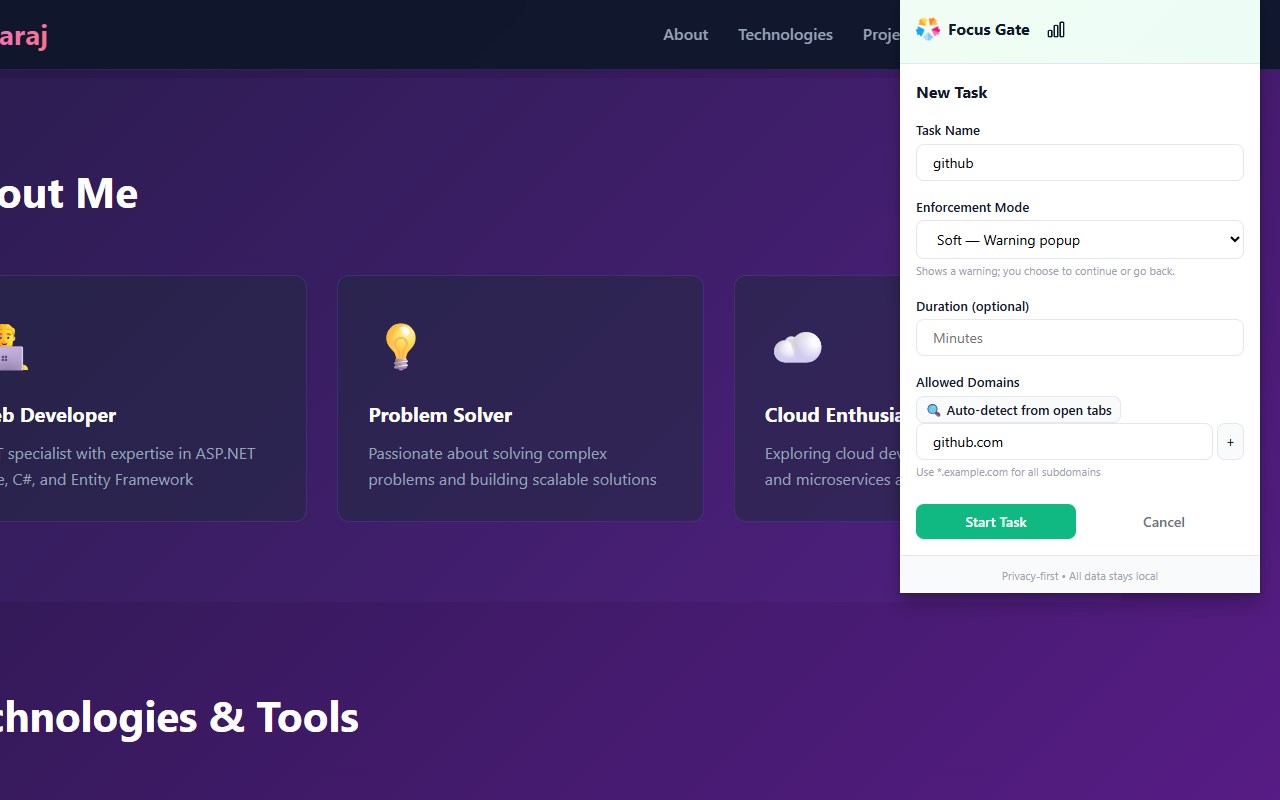Click the Start Task button
This screenshot has width=1280, height=800.
[x=996, y=522]
